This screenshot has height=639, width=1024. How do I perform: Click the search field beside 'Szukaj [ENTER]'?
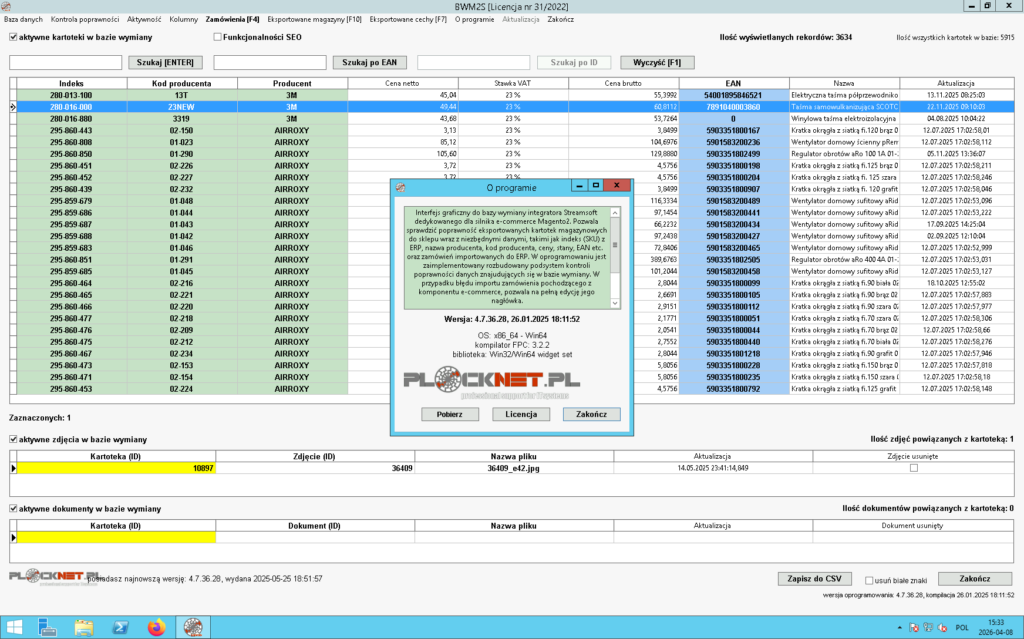point(64,62)
